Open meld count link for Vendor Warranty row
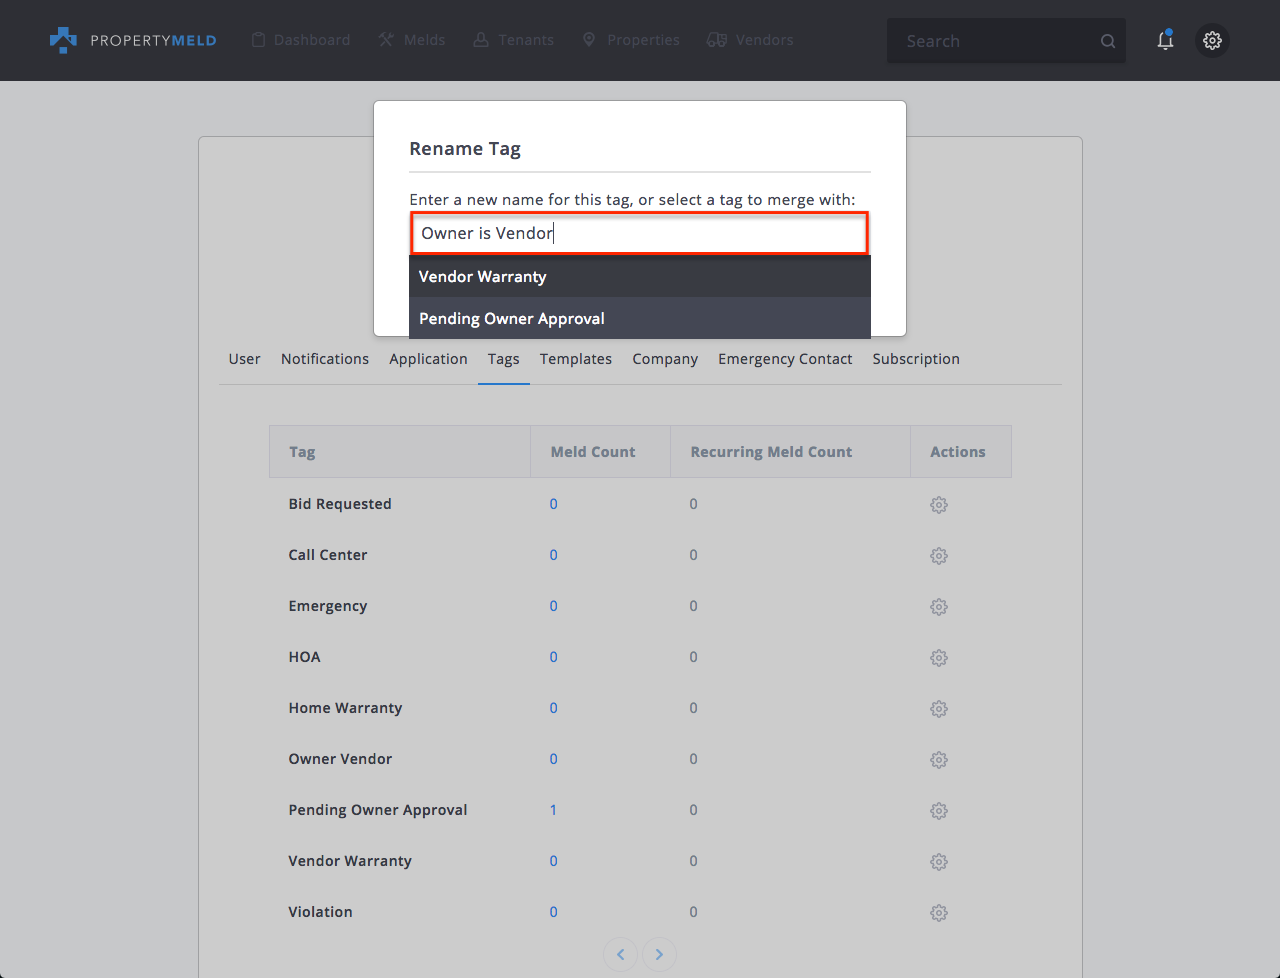Viewport: 1280px width, 978px height. click(x=553, y=861)
